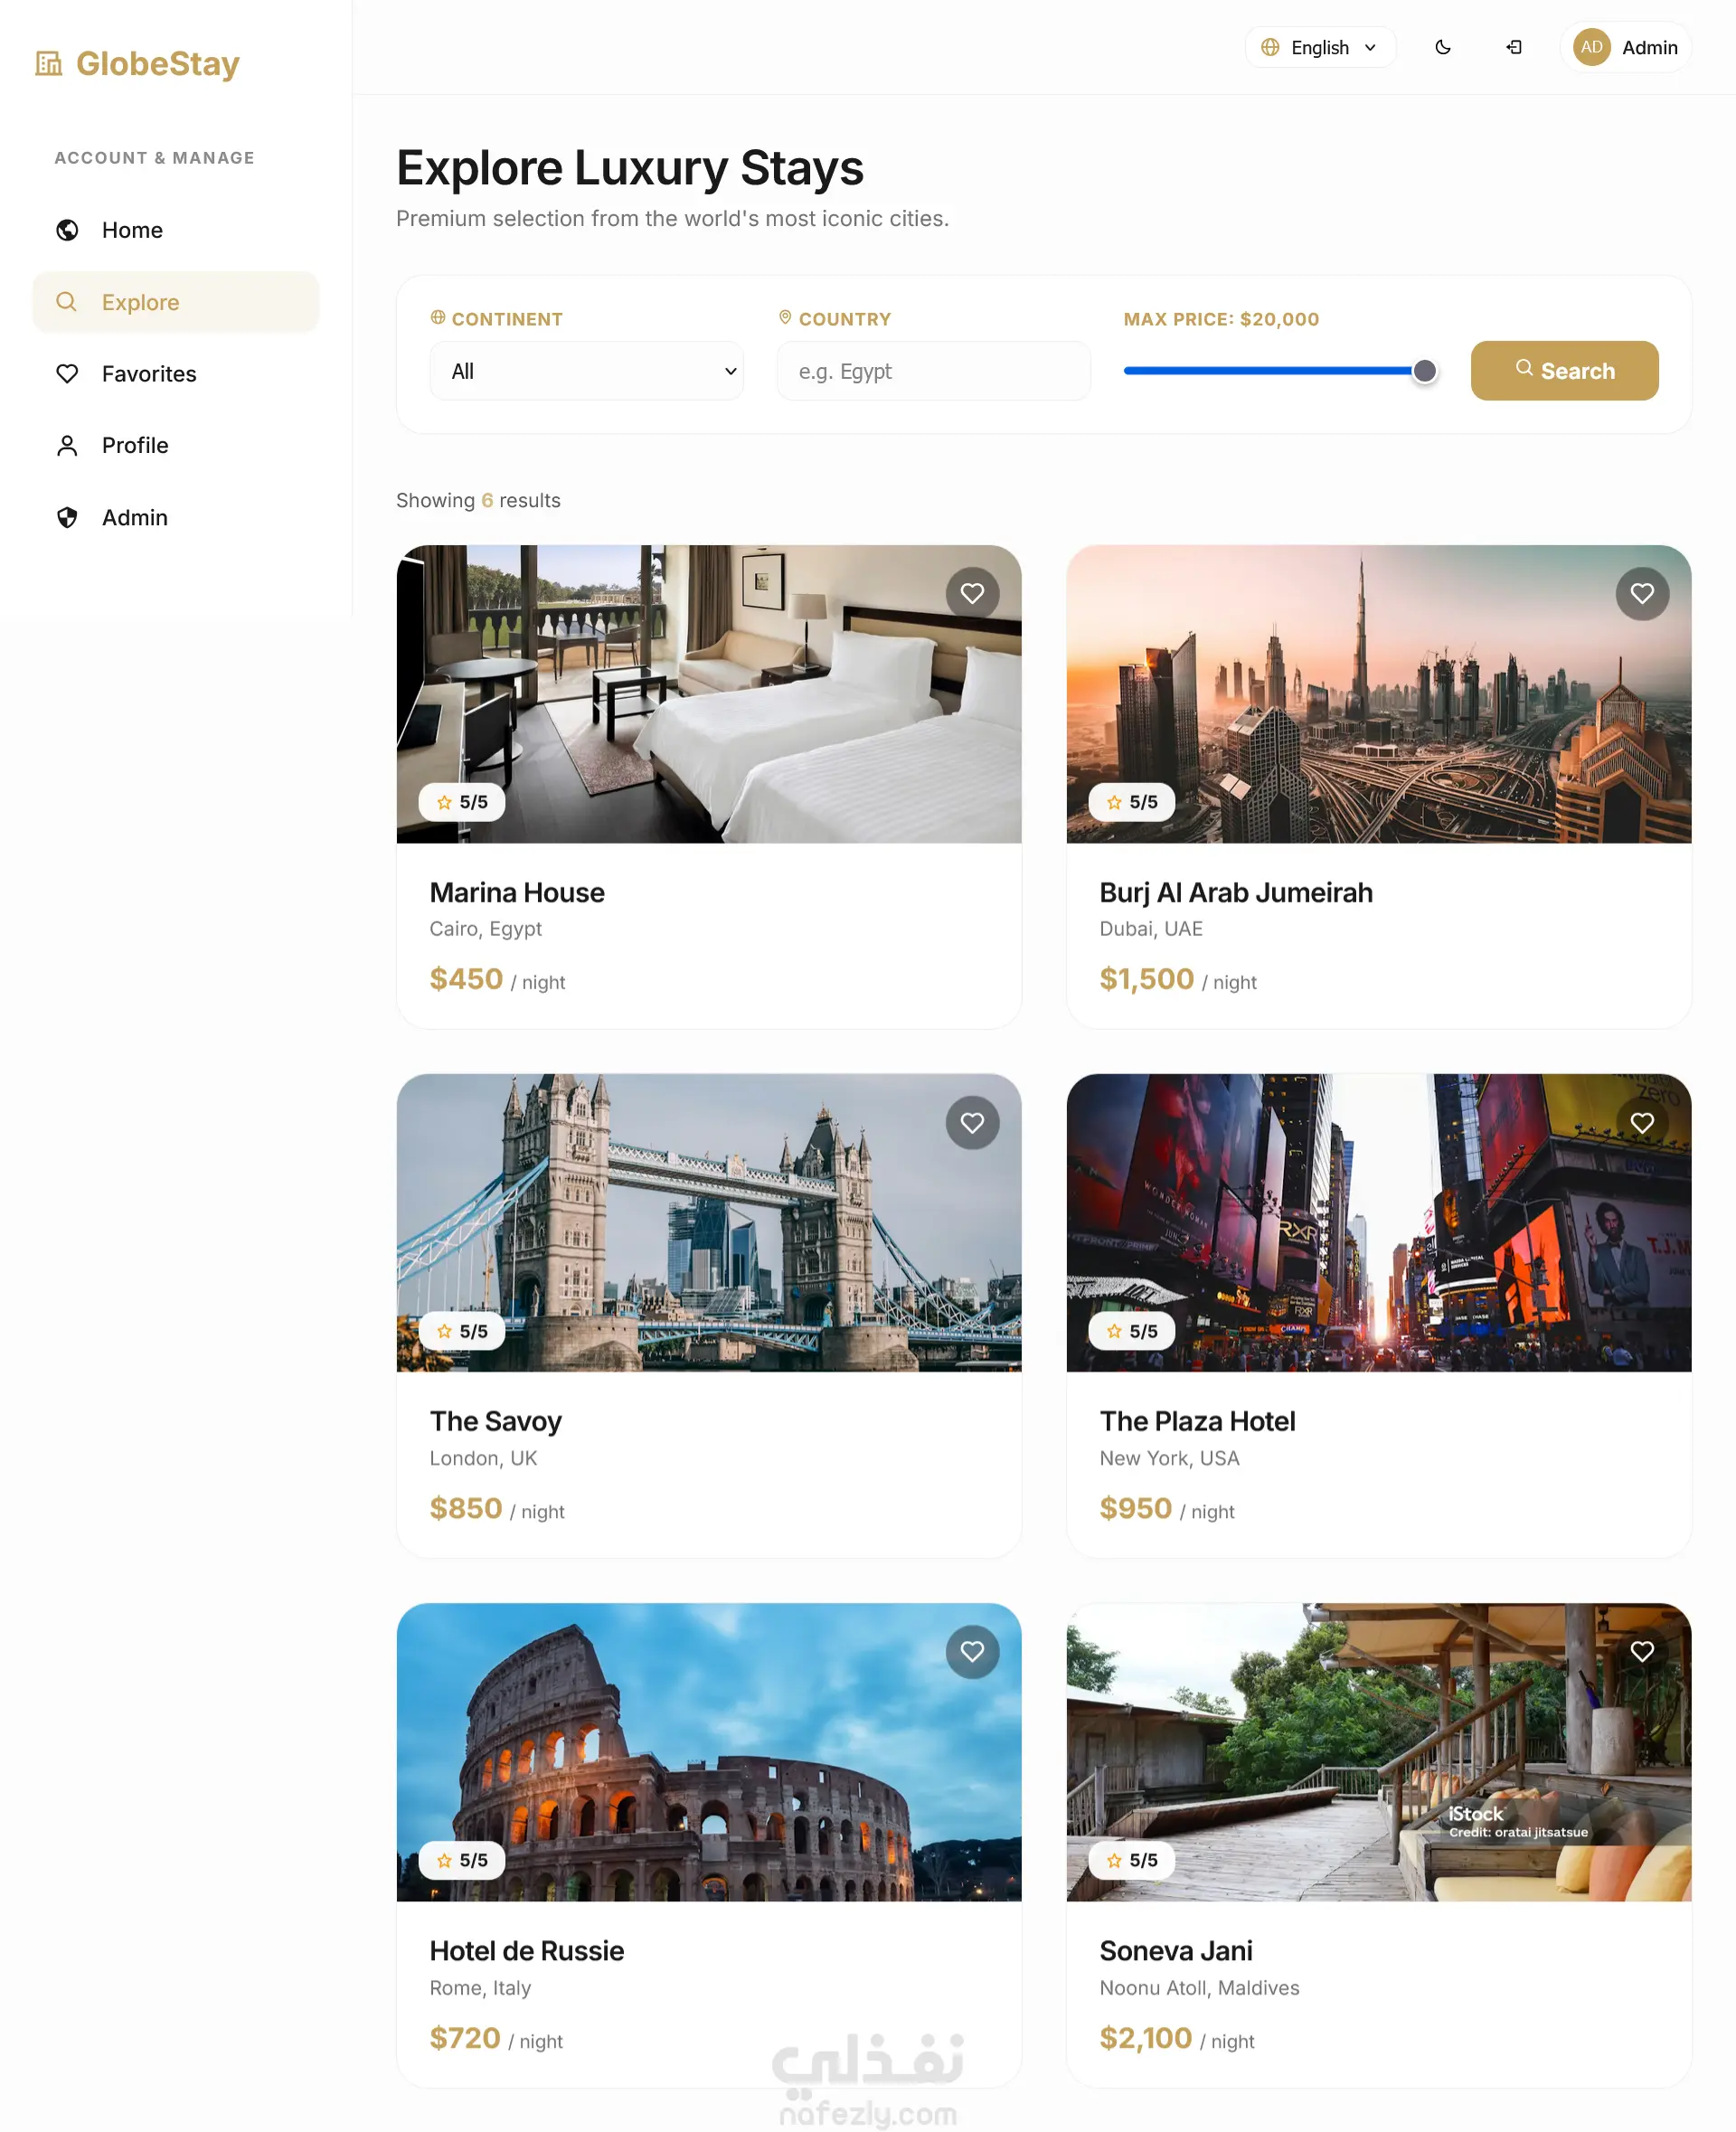Click the 'Explore Luxury Stays' heading

pos(630,167)
